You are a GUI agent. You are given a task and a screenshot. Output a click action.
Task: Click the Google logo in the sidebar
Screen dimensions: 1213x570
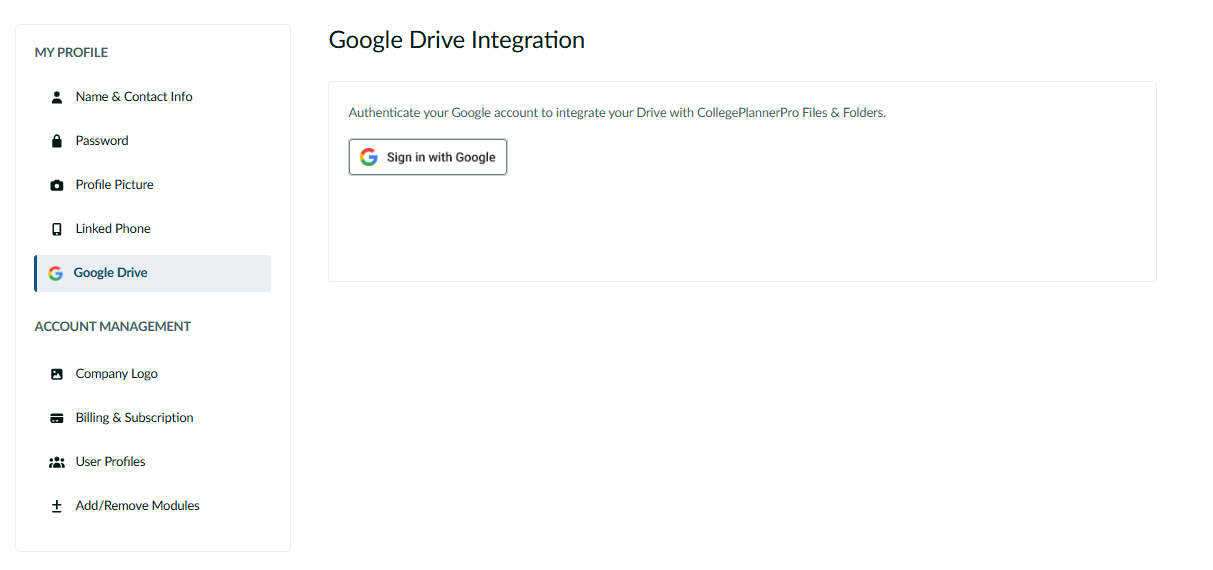point(56,273)
